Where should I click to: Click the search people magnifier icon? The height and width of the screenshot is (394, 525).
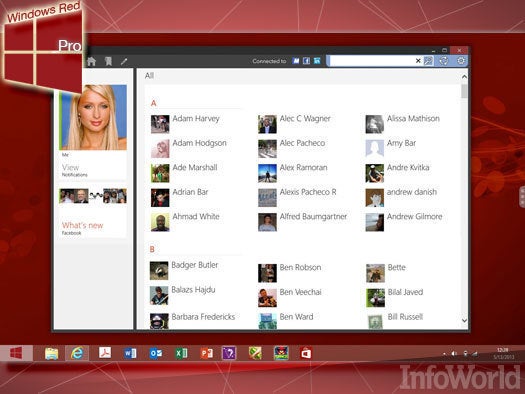(x=428, y=61)
